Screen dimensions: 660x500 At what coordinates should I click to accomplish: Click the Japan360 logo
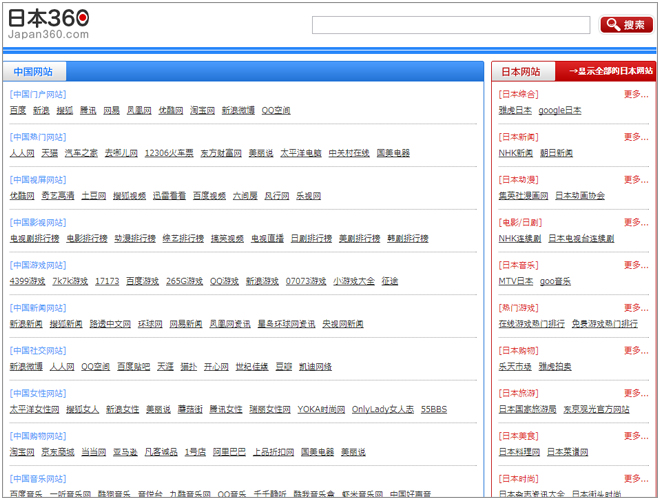[48, 24]
